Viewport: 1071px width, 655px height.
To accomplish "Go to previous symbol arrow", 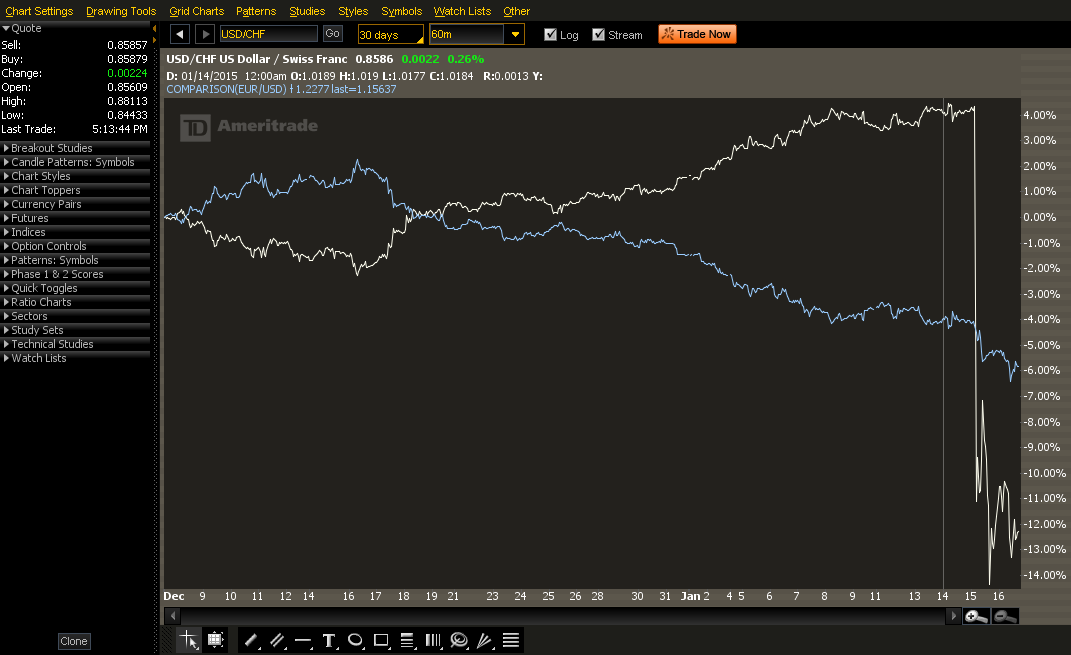I will point(180,34).
